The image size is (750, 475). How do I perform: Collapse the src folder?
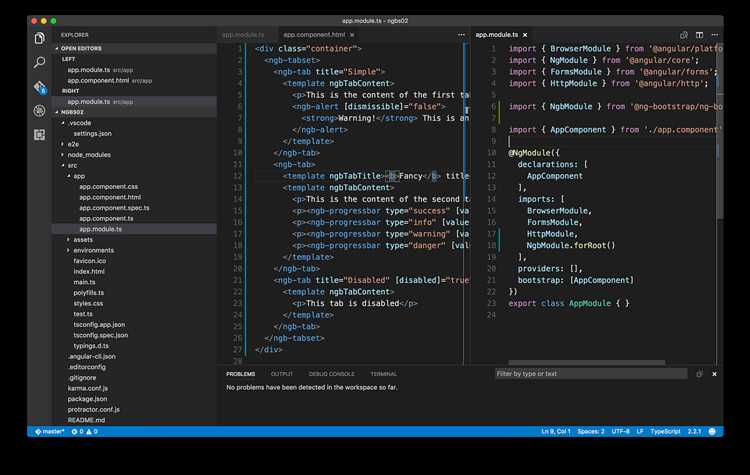tap(63, 165)
